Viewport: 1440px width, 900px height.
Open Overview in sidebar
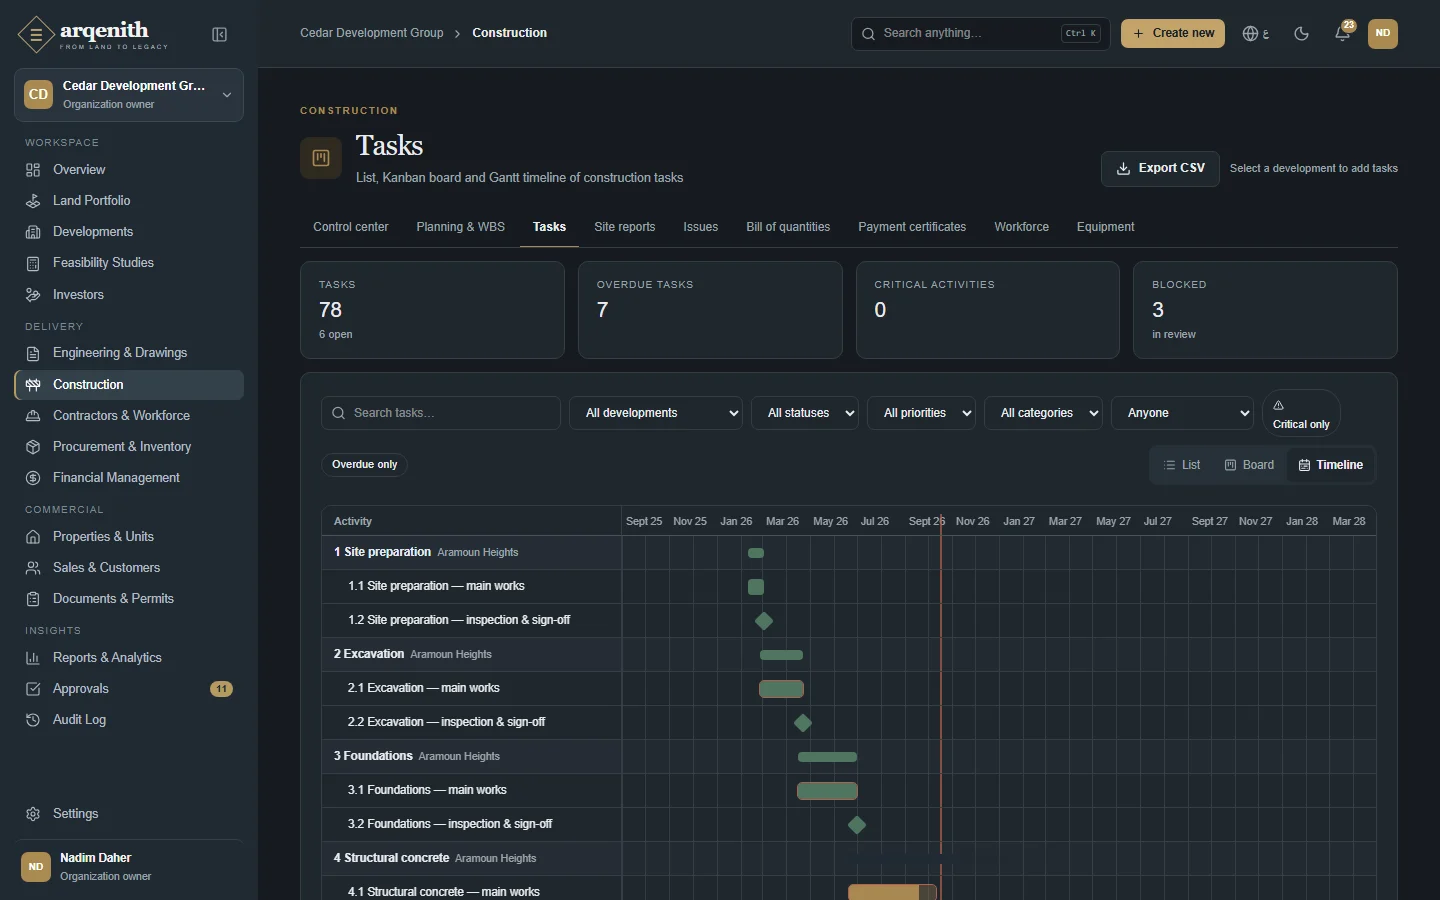pyautogui.click(x=129, y=170)
